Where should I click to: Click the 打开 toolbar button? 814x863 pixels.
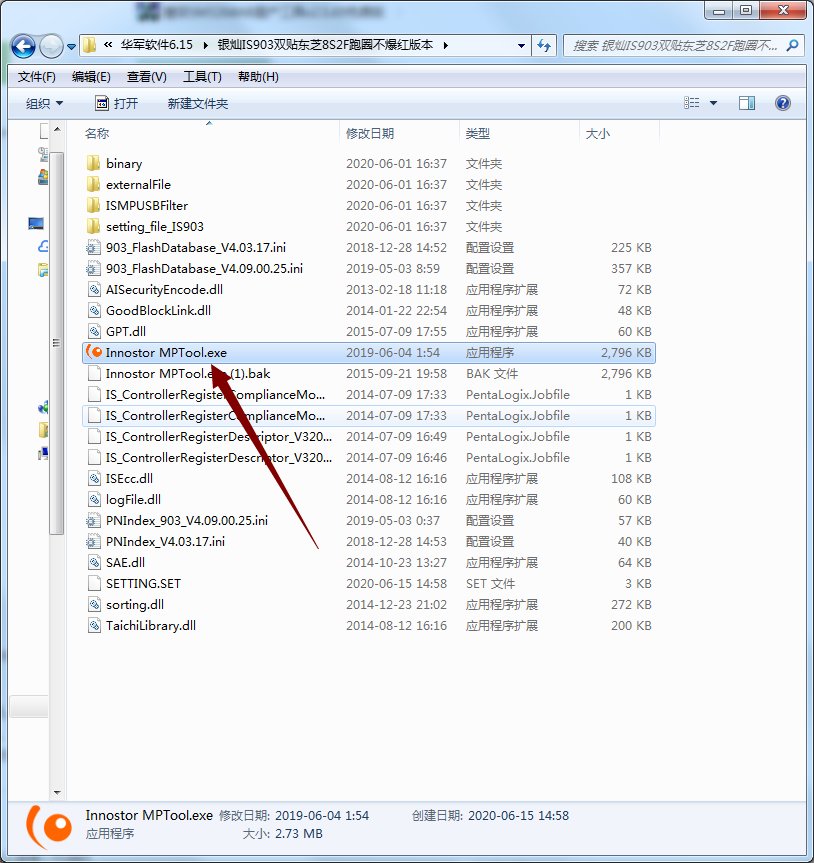pos(117,103)
